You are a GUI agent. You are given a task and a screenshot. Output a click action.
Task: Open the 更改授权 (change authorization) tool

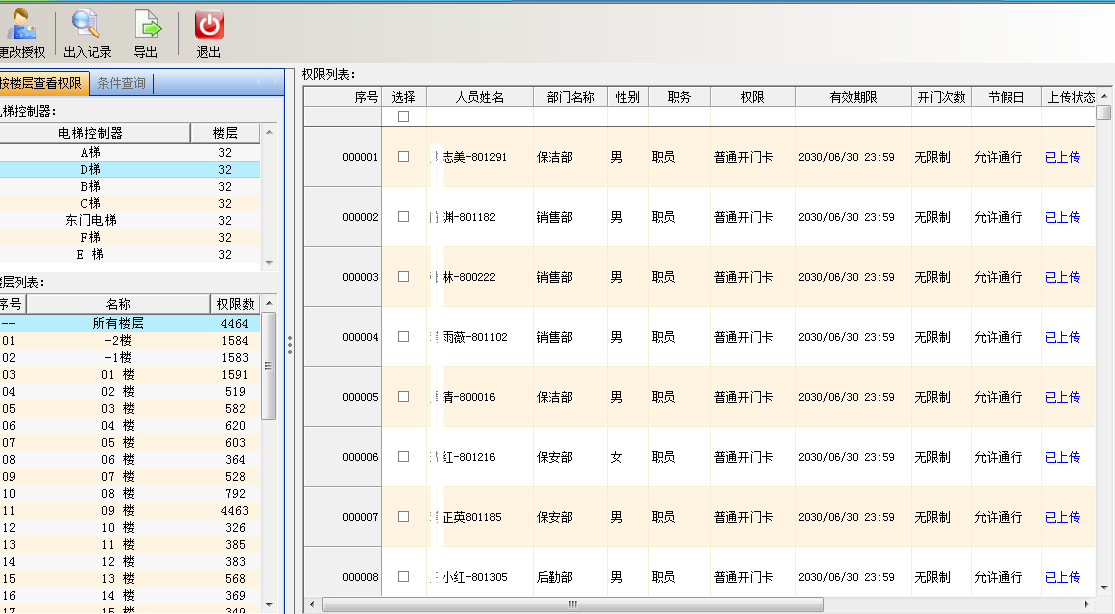(21, 33)
